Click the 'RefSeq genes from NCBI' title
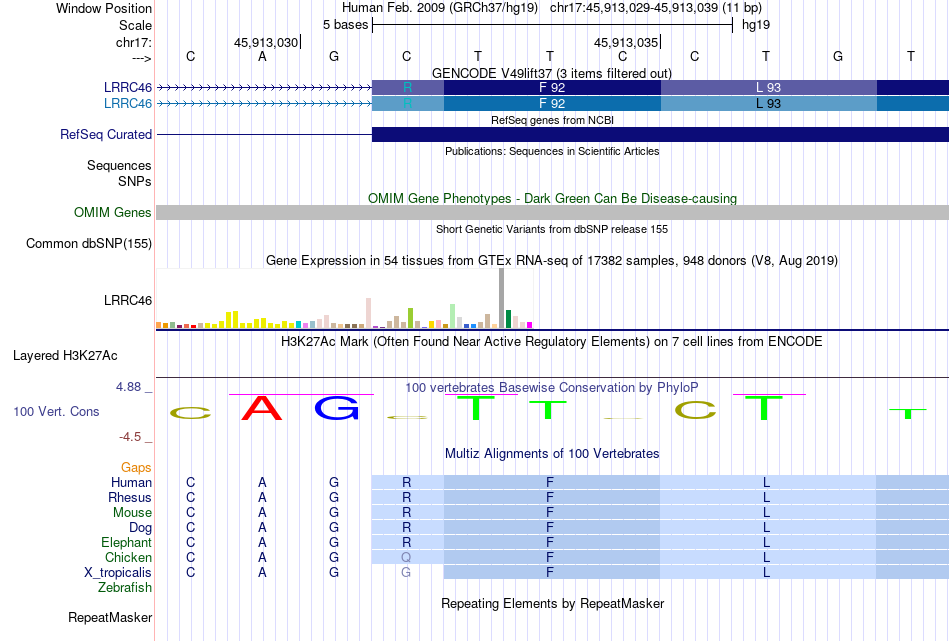950x641 pixels. click(552, 120)
